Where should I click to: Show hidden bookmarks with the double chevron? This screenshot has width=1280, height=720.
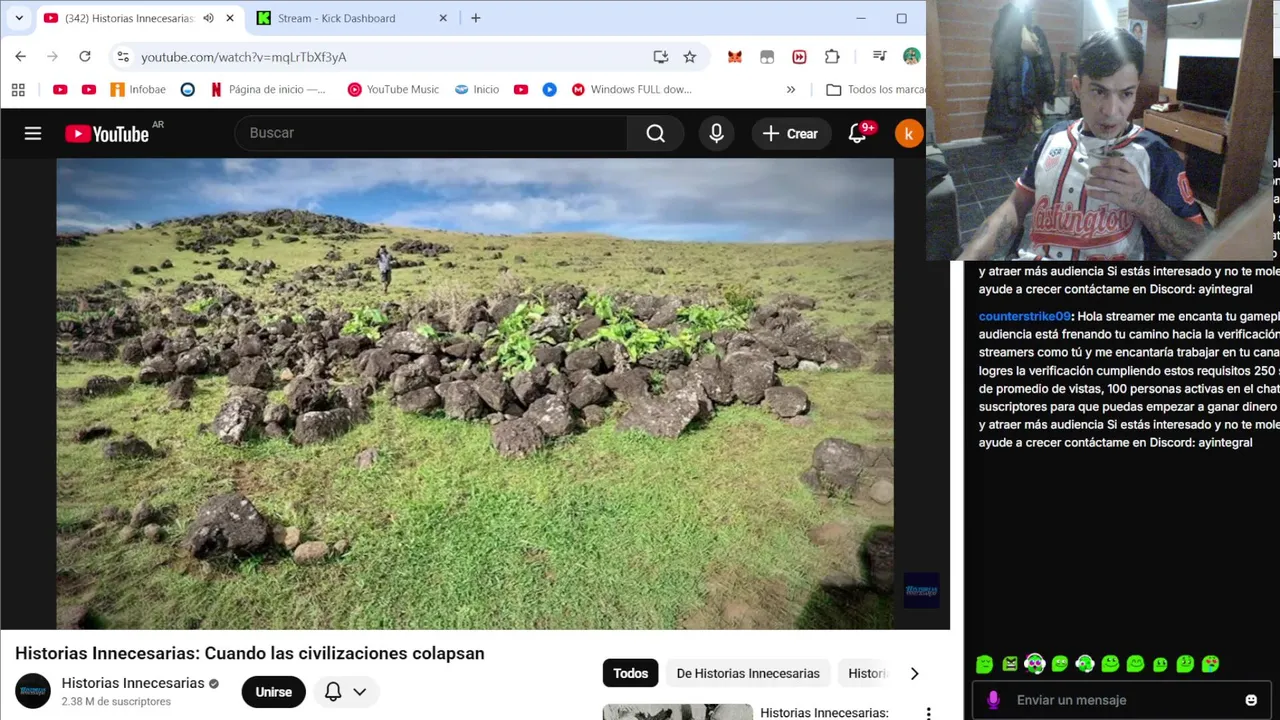click(x=791, y=89)
